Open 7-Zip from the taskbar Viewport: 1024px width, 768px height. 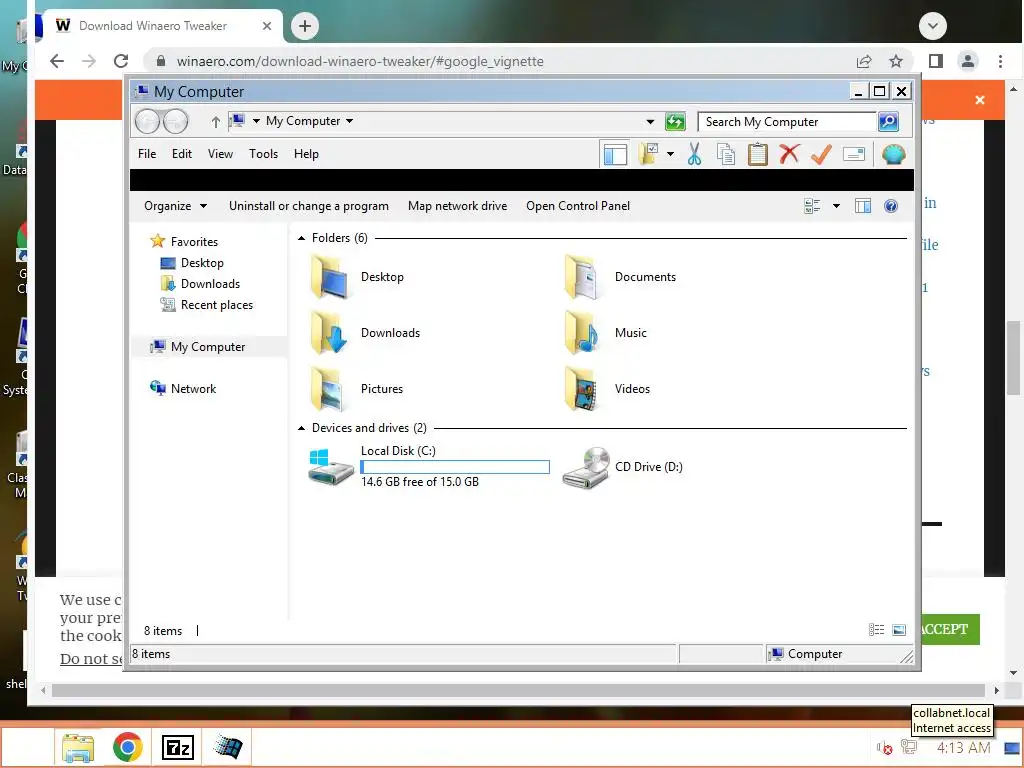coord(178,747)
